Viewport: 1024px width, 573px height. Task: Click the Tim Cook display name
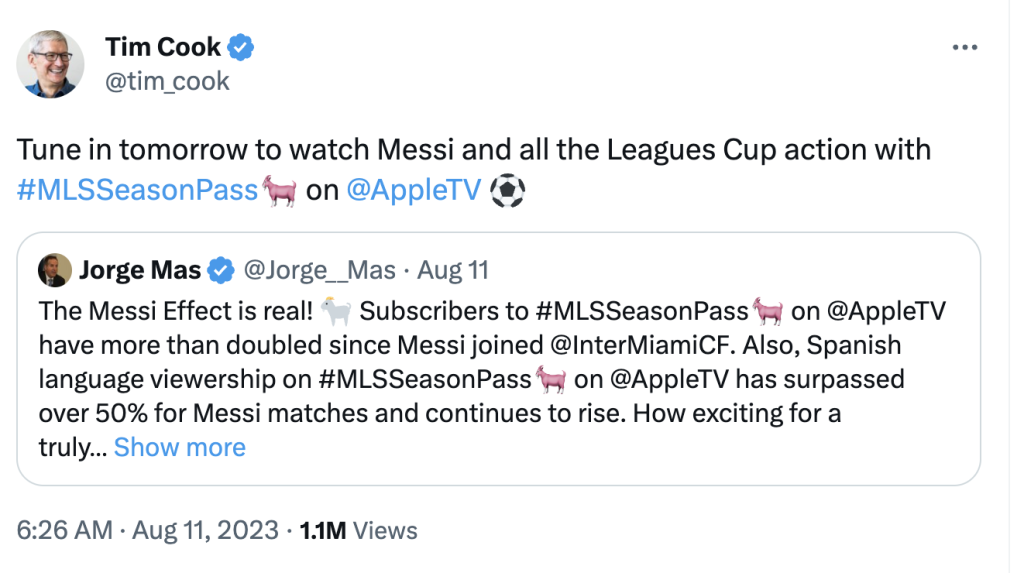[162, 46]
